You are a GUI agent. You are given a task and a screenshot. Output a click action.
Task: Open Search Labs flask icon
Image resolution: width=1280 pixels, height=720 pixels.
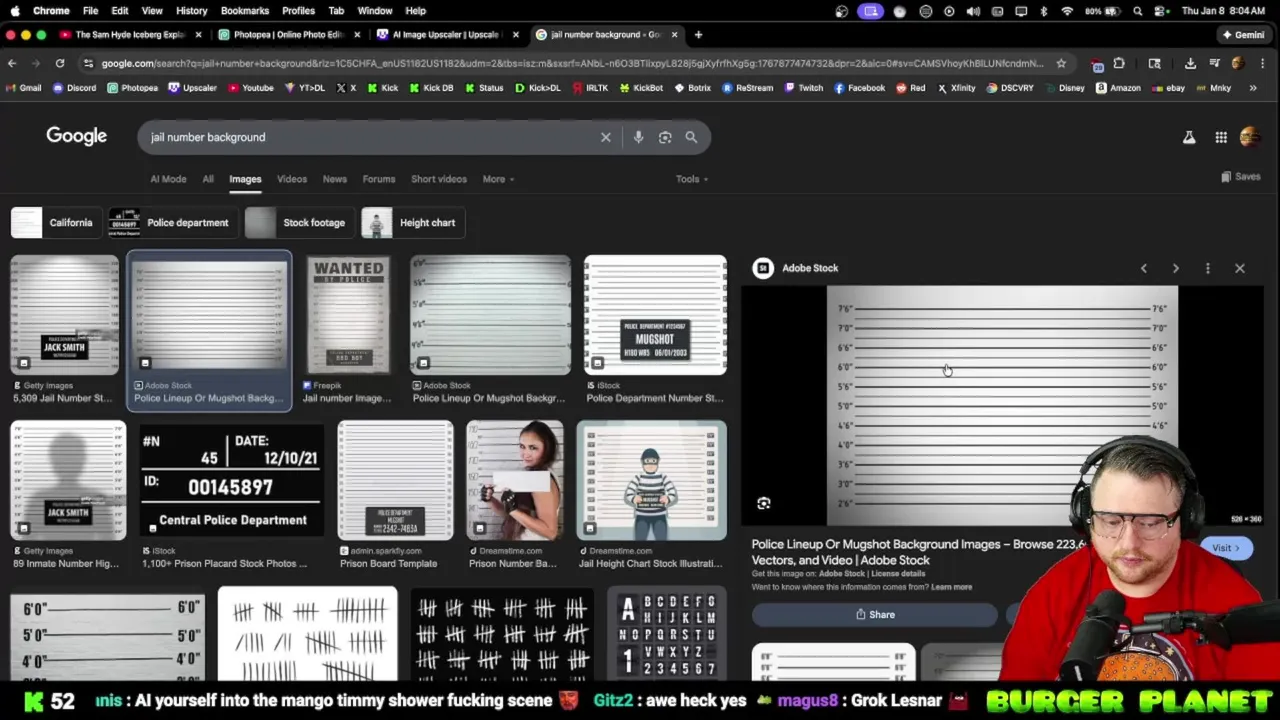tap(1189, 137)
